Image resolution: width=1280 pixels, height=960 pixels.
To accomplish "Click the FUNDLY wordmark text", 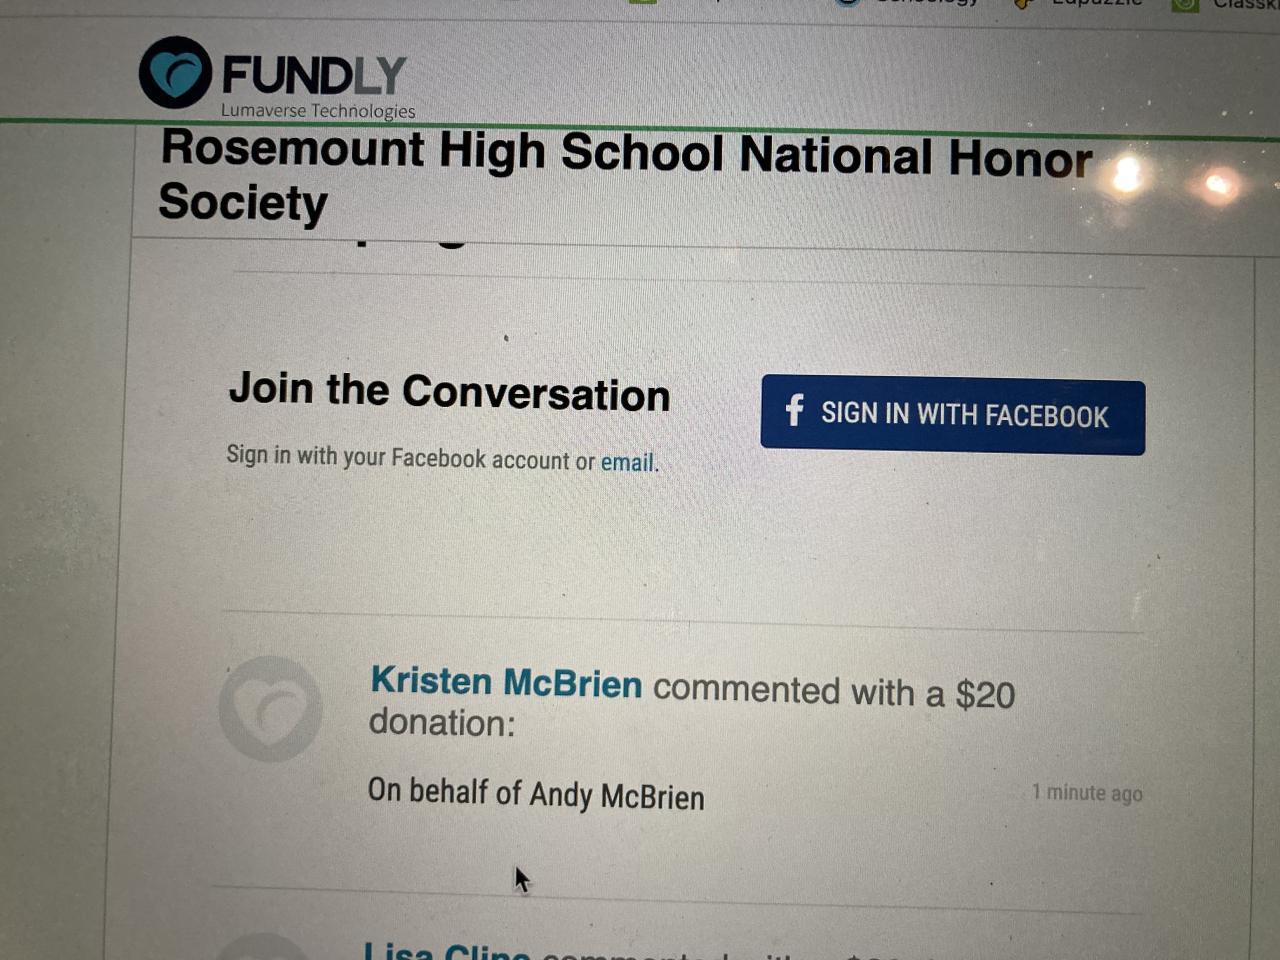I will tap(313, 75).
